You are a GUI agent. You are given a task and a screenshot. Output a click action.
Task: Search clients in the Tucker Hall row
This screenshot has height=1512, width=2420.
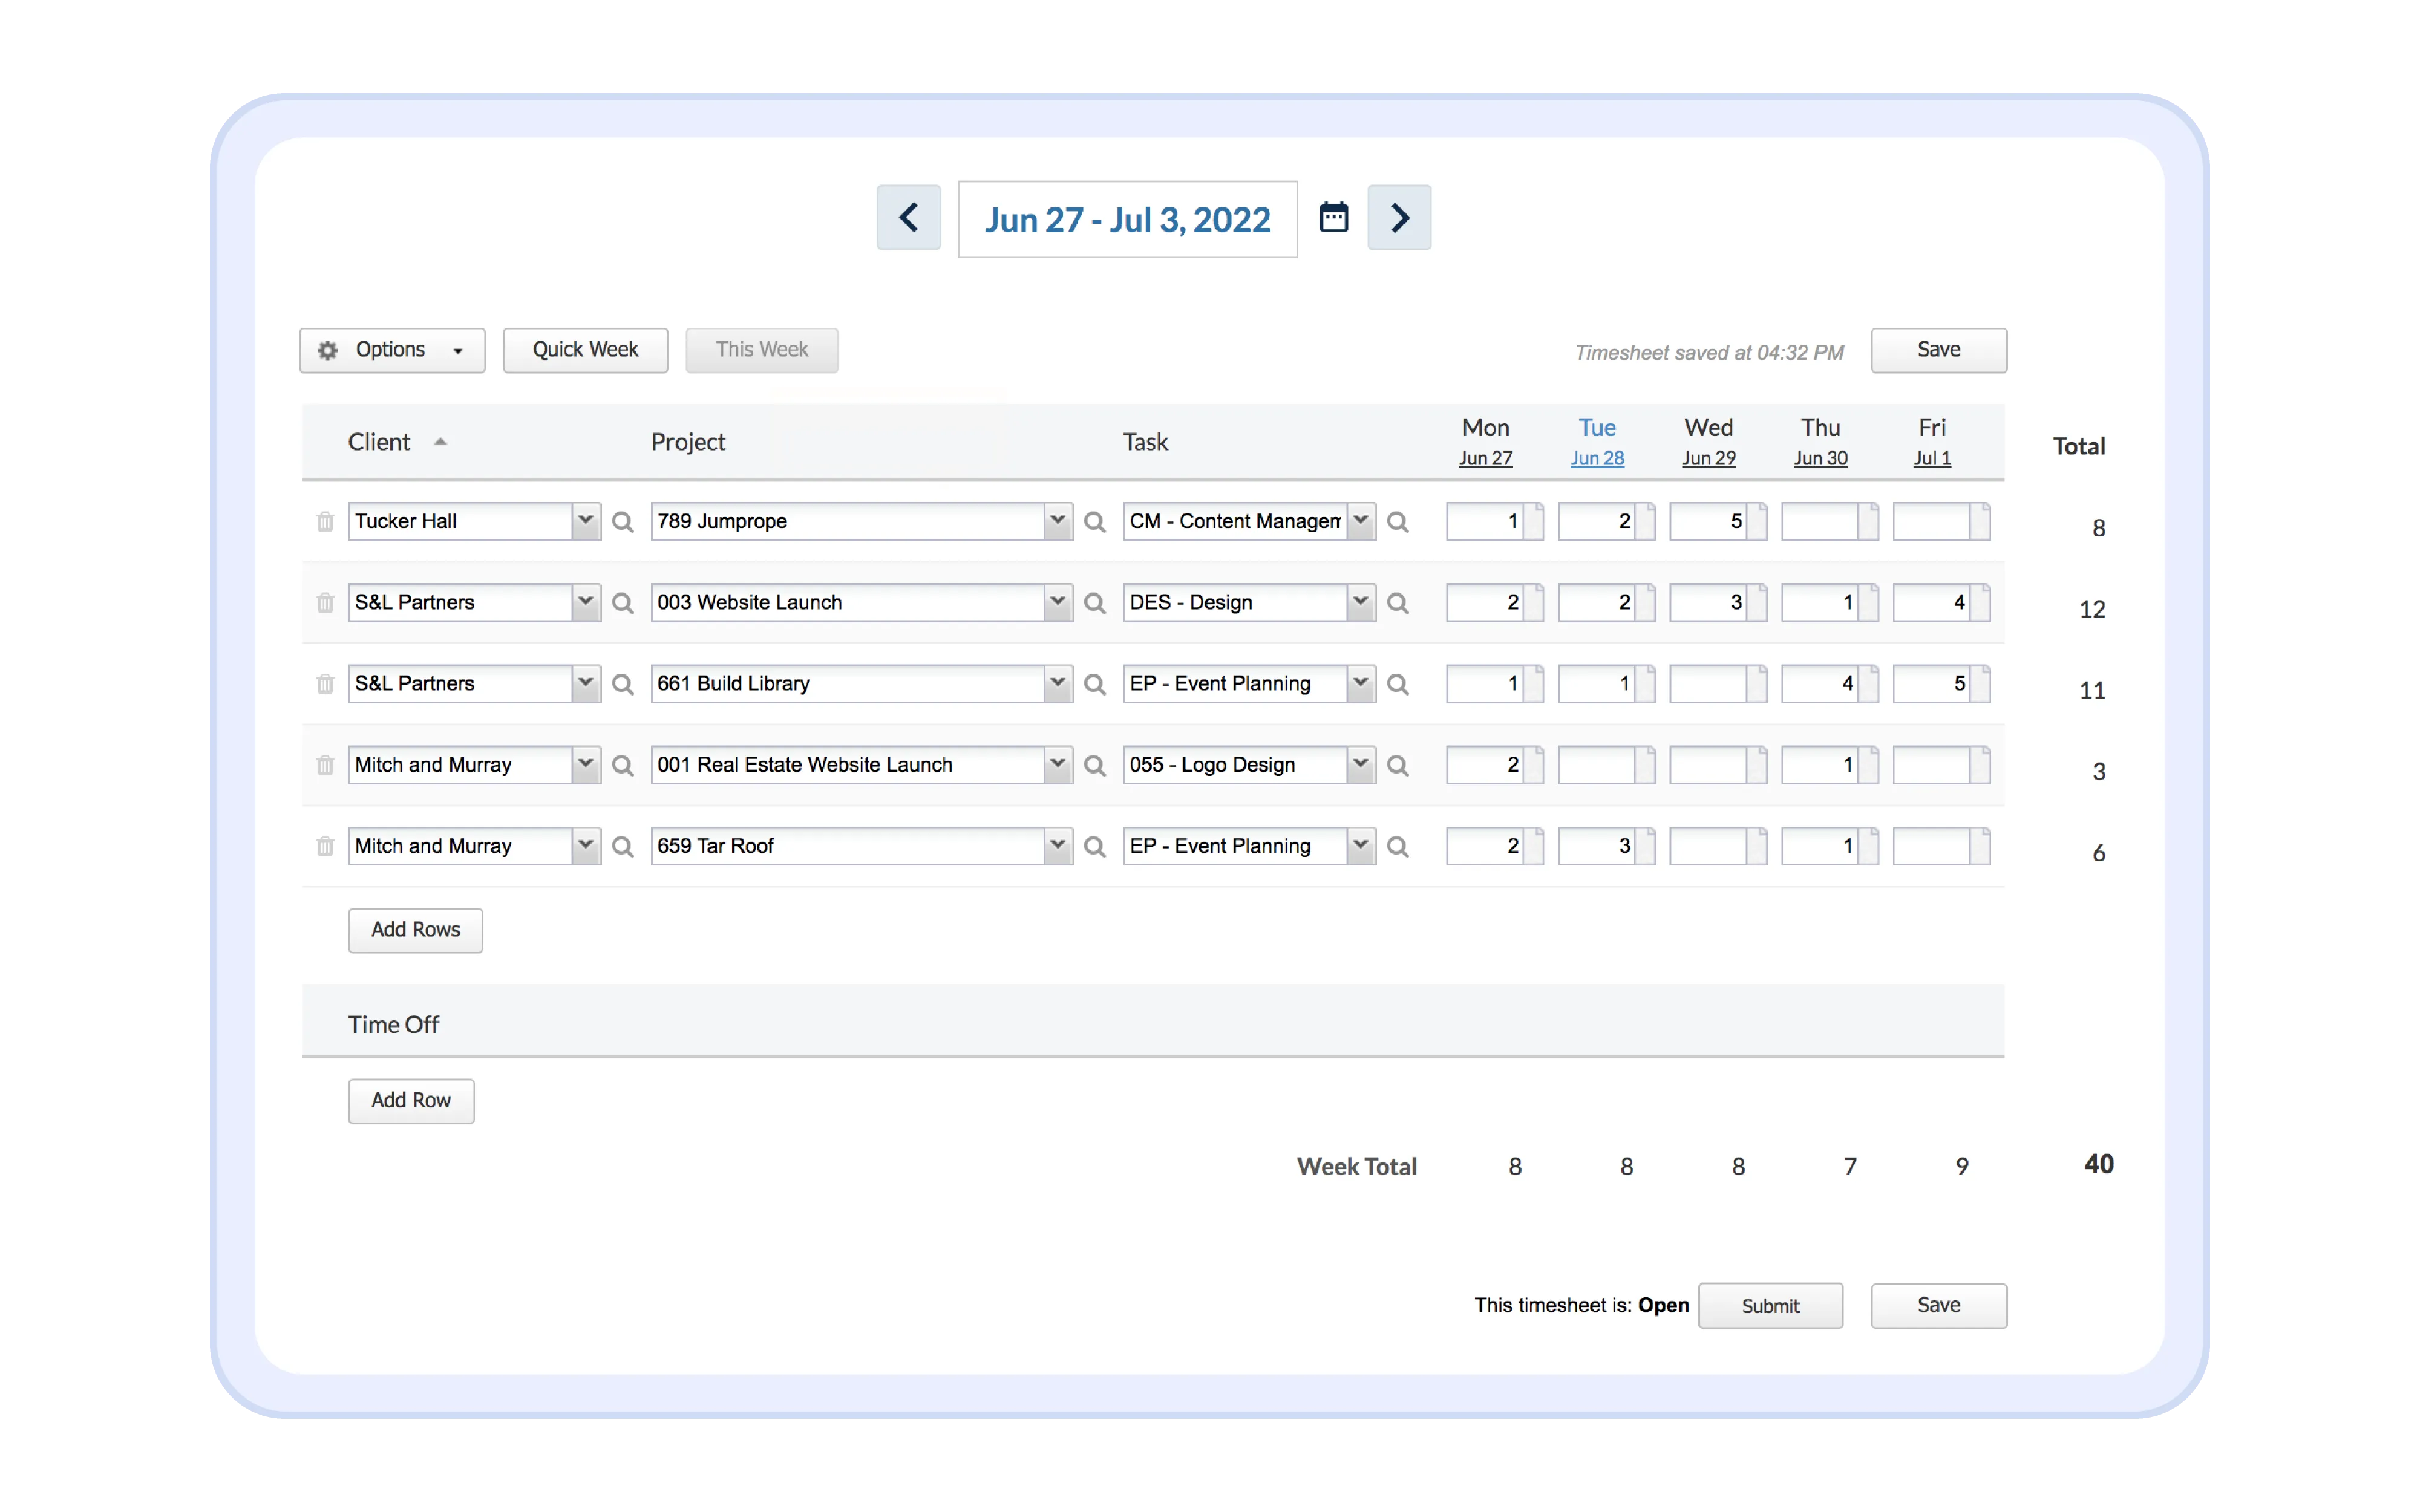[x=623, y=522]
